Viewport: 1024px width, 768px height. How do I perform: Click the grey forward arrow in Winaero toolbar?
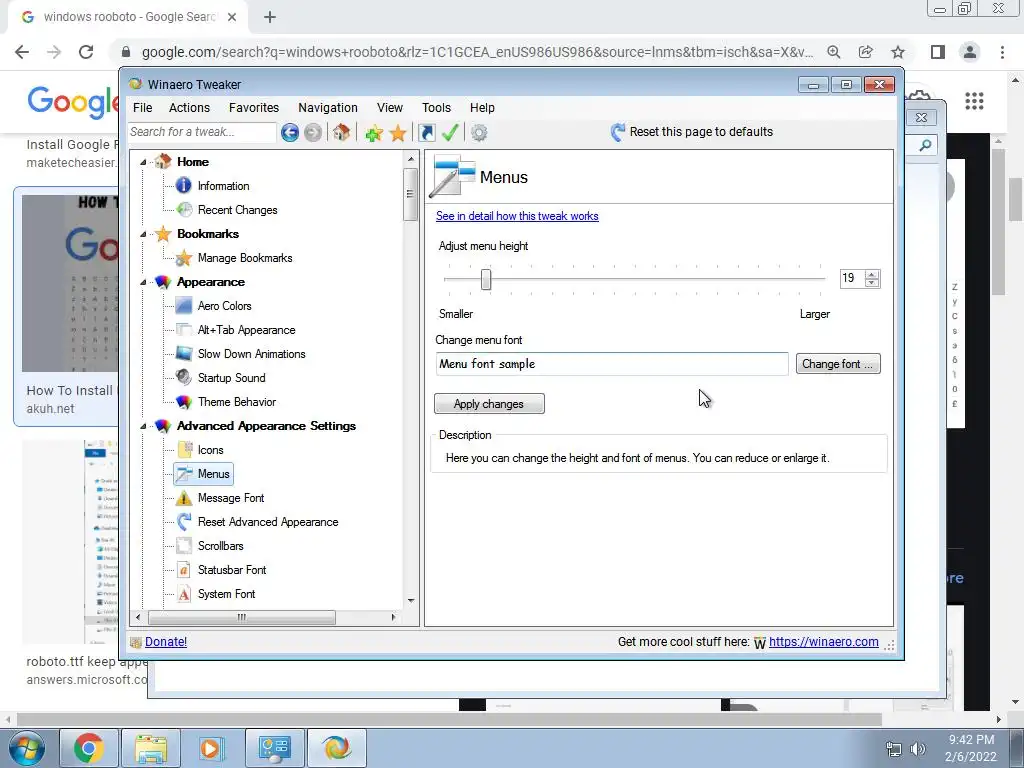313,133
